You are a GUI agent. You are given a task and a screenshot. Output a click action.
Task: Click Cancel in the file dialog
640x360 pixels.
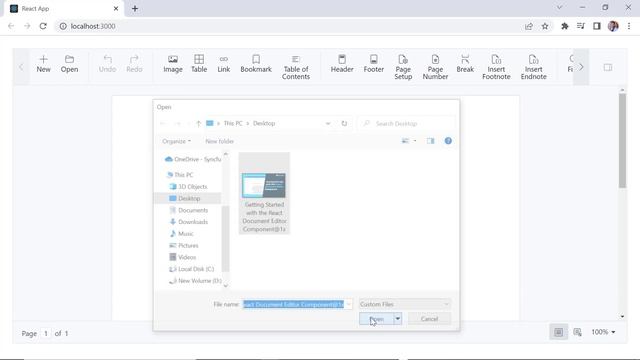coord(429,319)
